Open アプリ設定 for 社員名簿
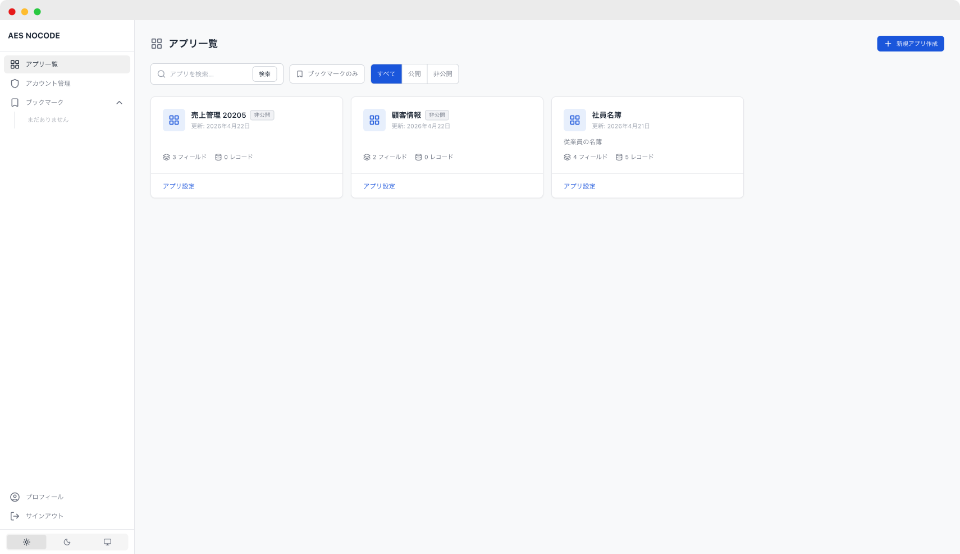 click(579, 186)
